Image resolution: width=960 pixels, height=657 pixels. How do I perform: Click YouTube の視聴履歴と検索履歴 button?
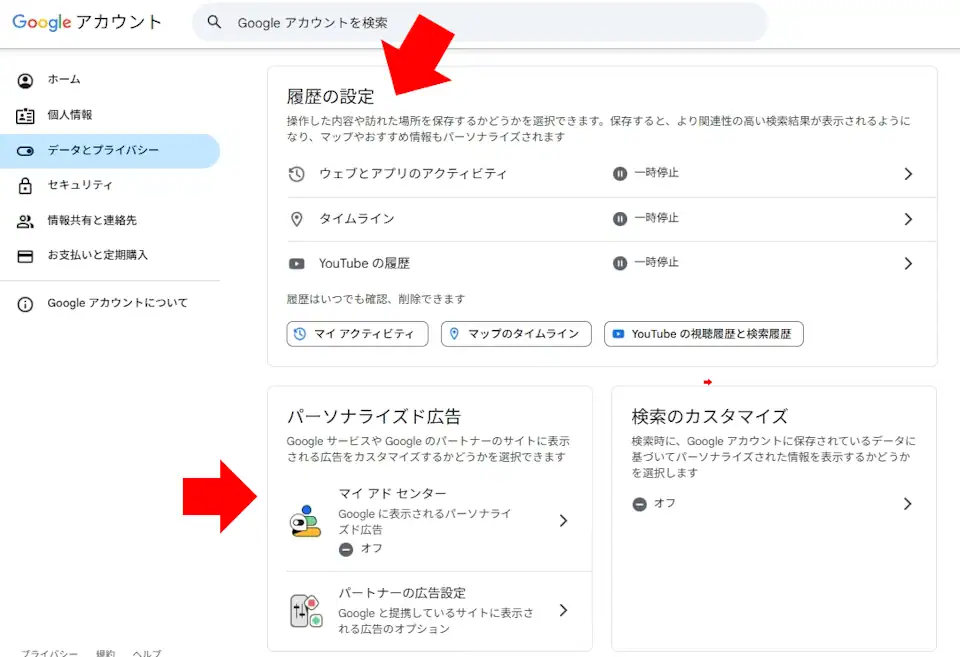703,334
